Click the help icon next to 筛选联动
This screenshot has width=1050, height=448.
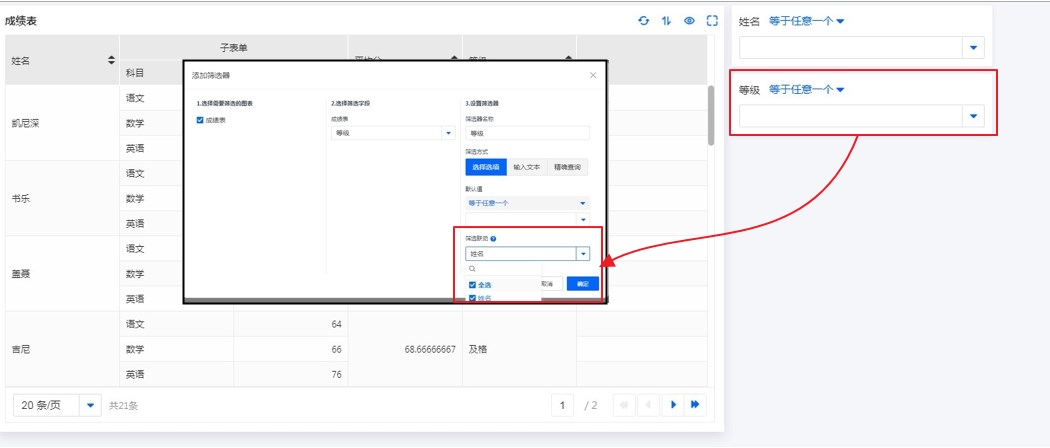(494, 239)
